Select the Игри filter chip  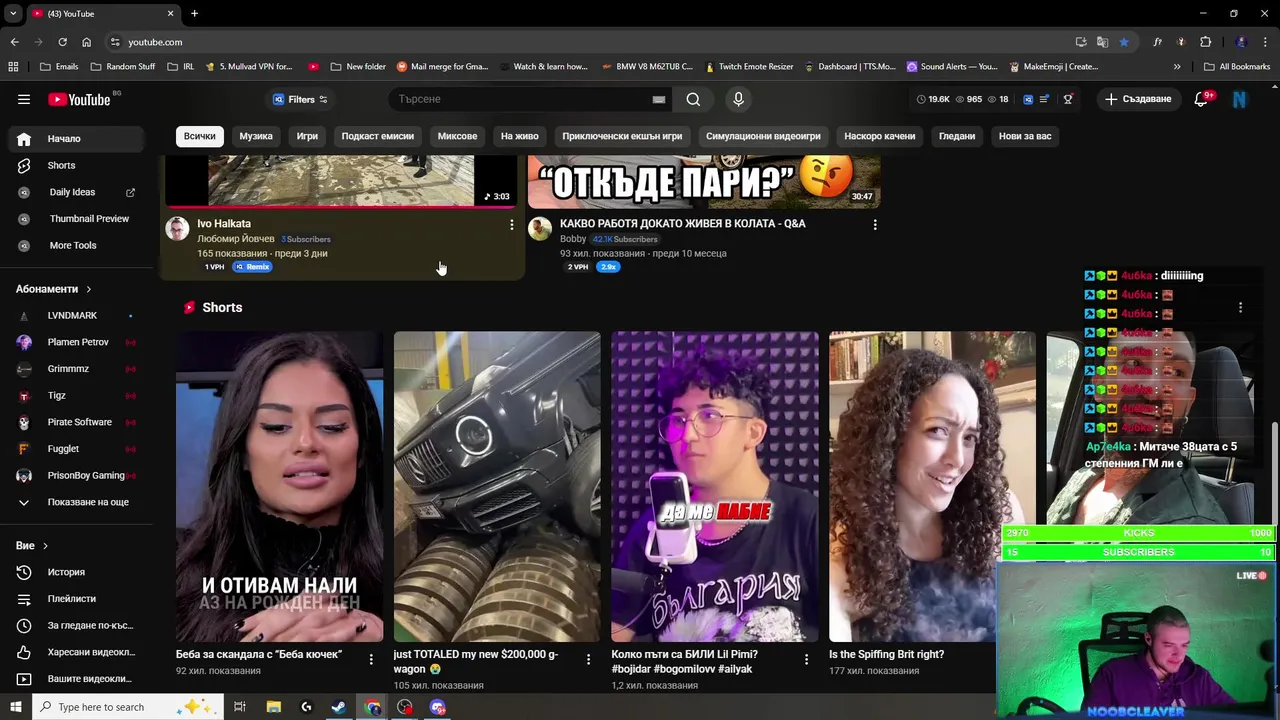(x=307, y=136)
